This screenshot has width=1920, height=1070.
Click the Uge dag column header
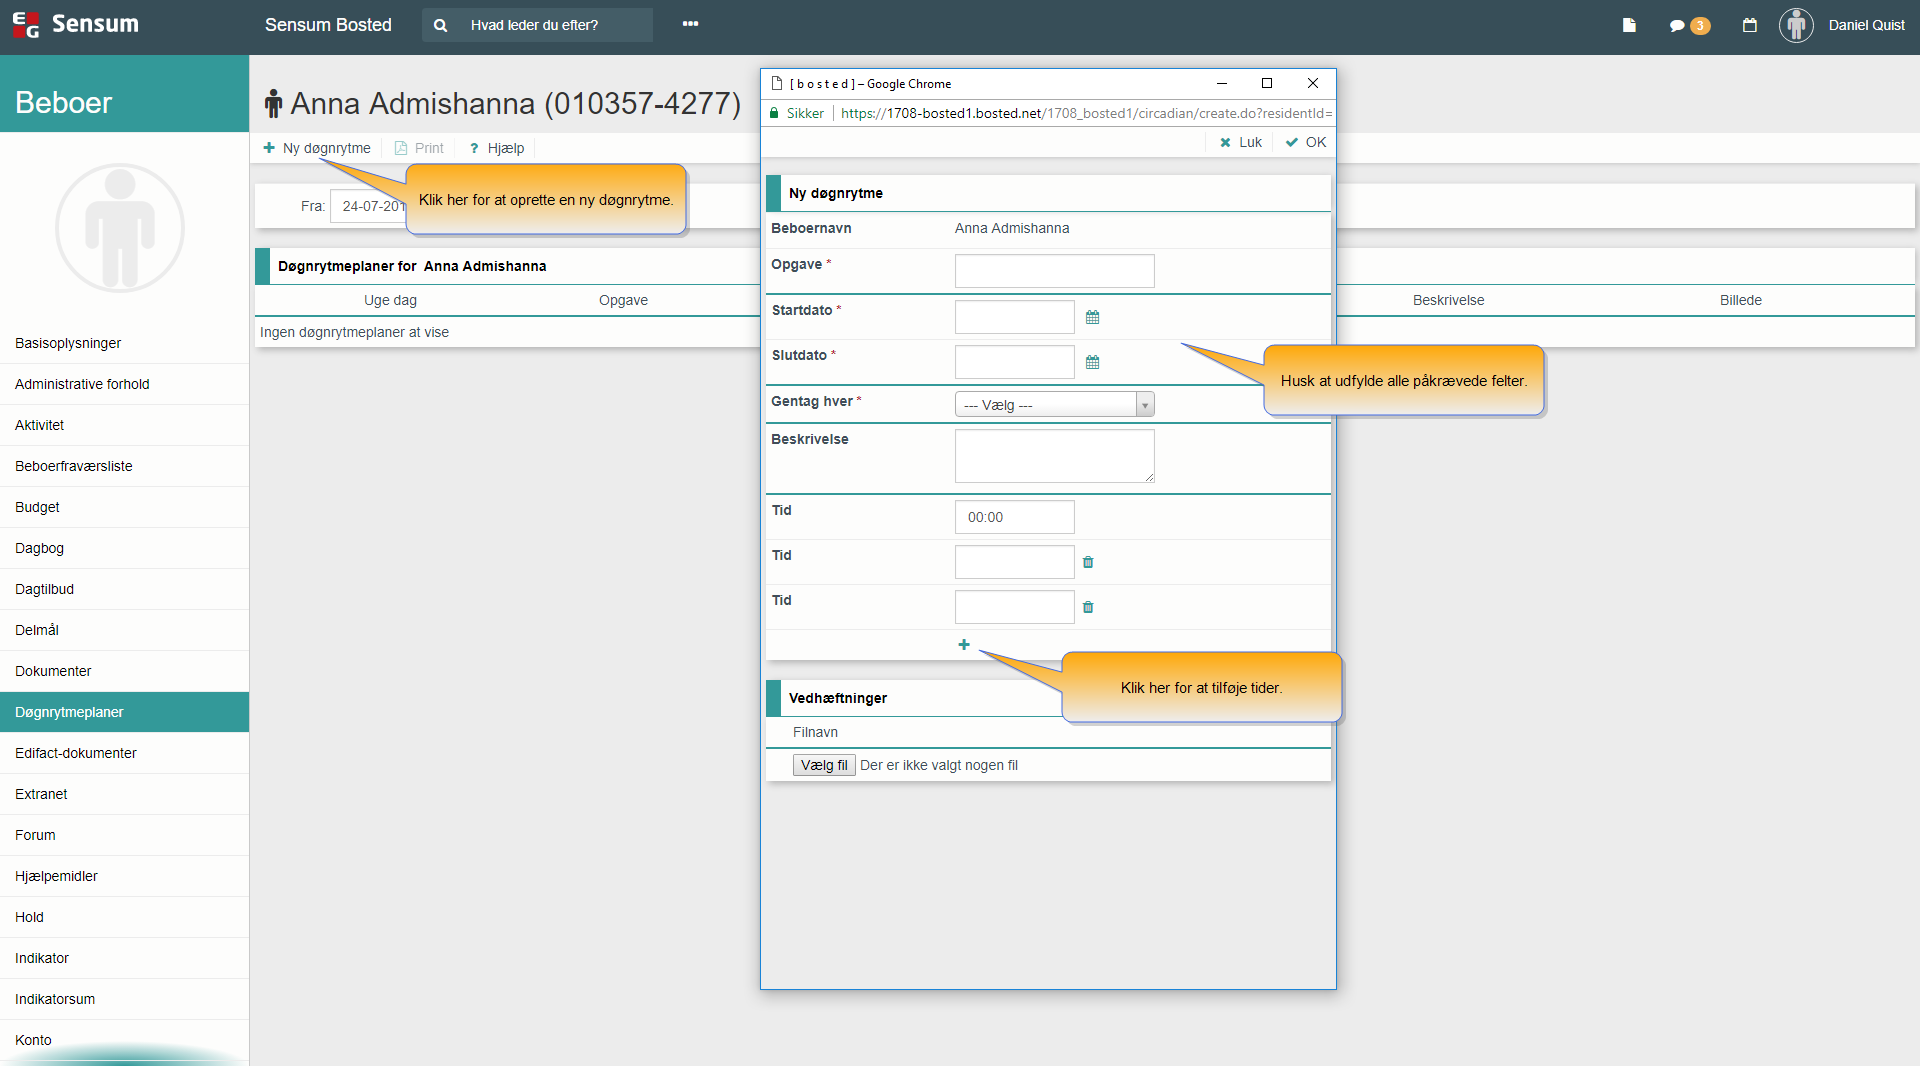(x=390, y=300)
